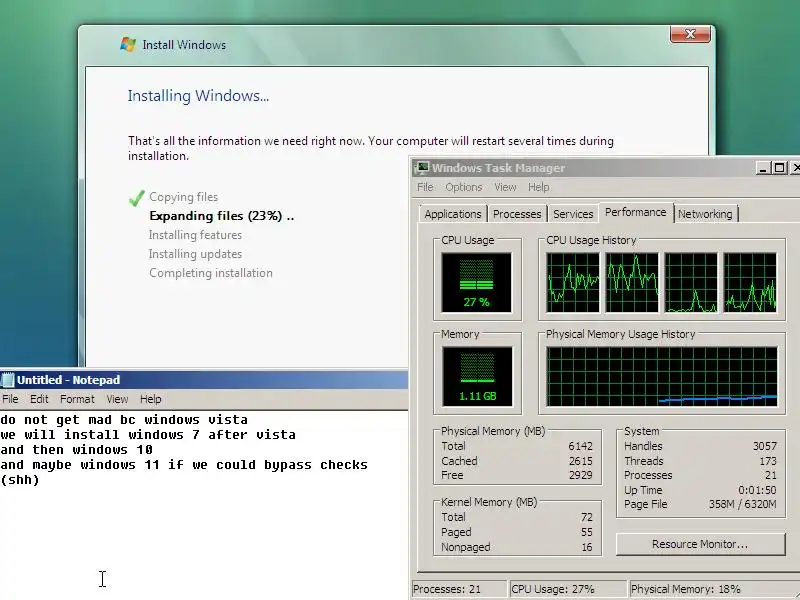Image resolution: width=800 pixels, height=600 pixels.
Task: Click the Resource Monitor button
Action: pos(700,544)
